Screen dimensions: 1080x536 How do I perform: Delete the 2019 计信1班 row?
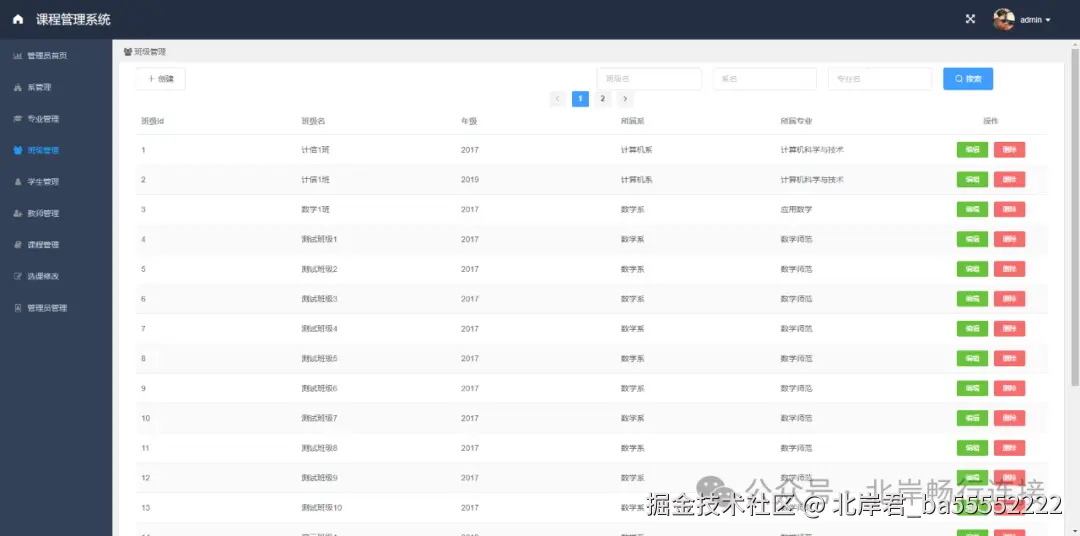pyautogui.click(x=1009, y=179)
